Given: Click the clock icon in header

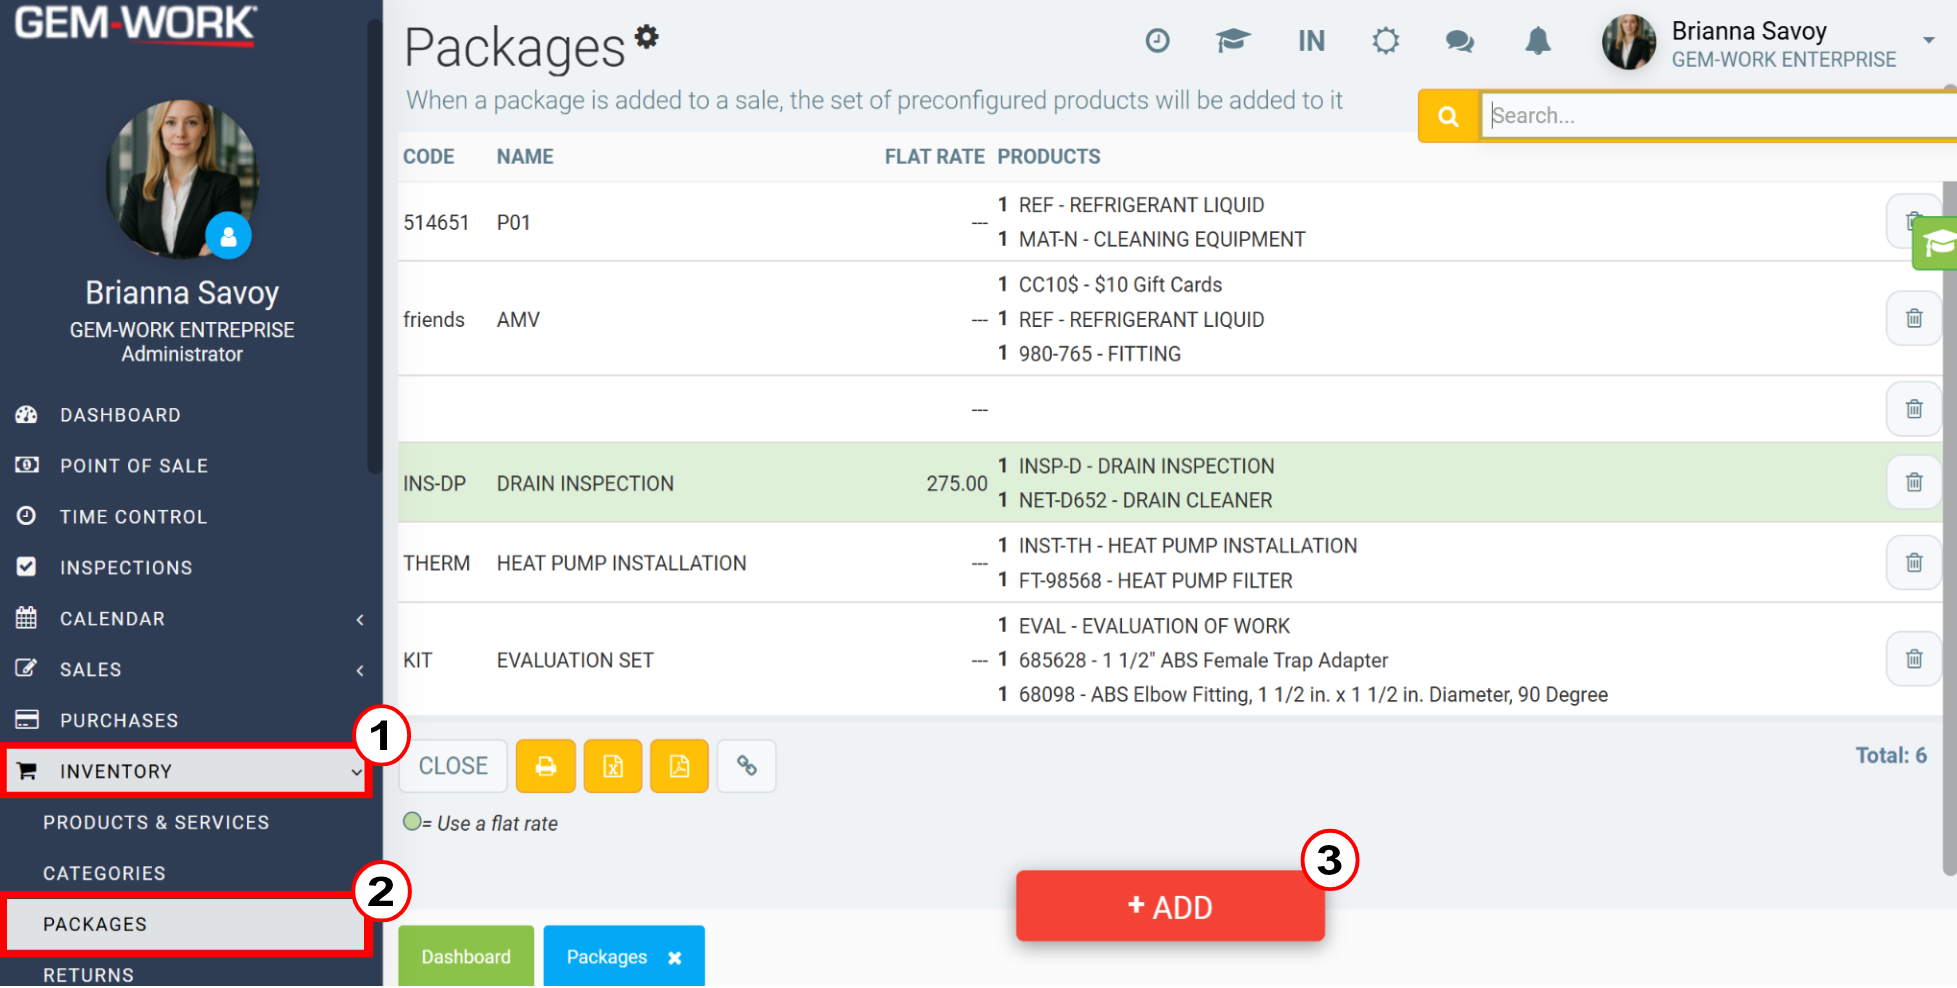Looking at the screenshot, I should click(x=1157, y=41).
